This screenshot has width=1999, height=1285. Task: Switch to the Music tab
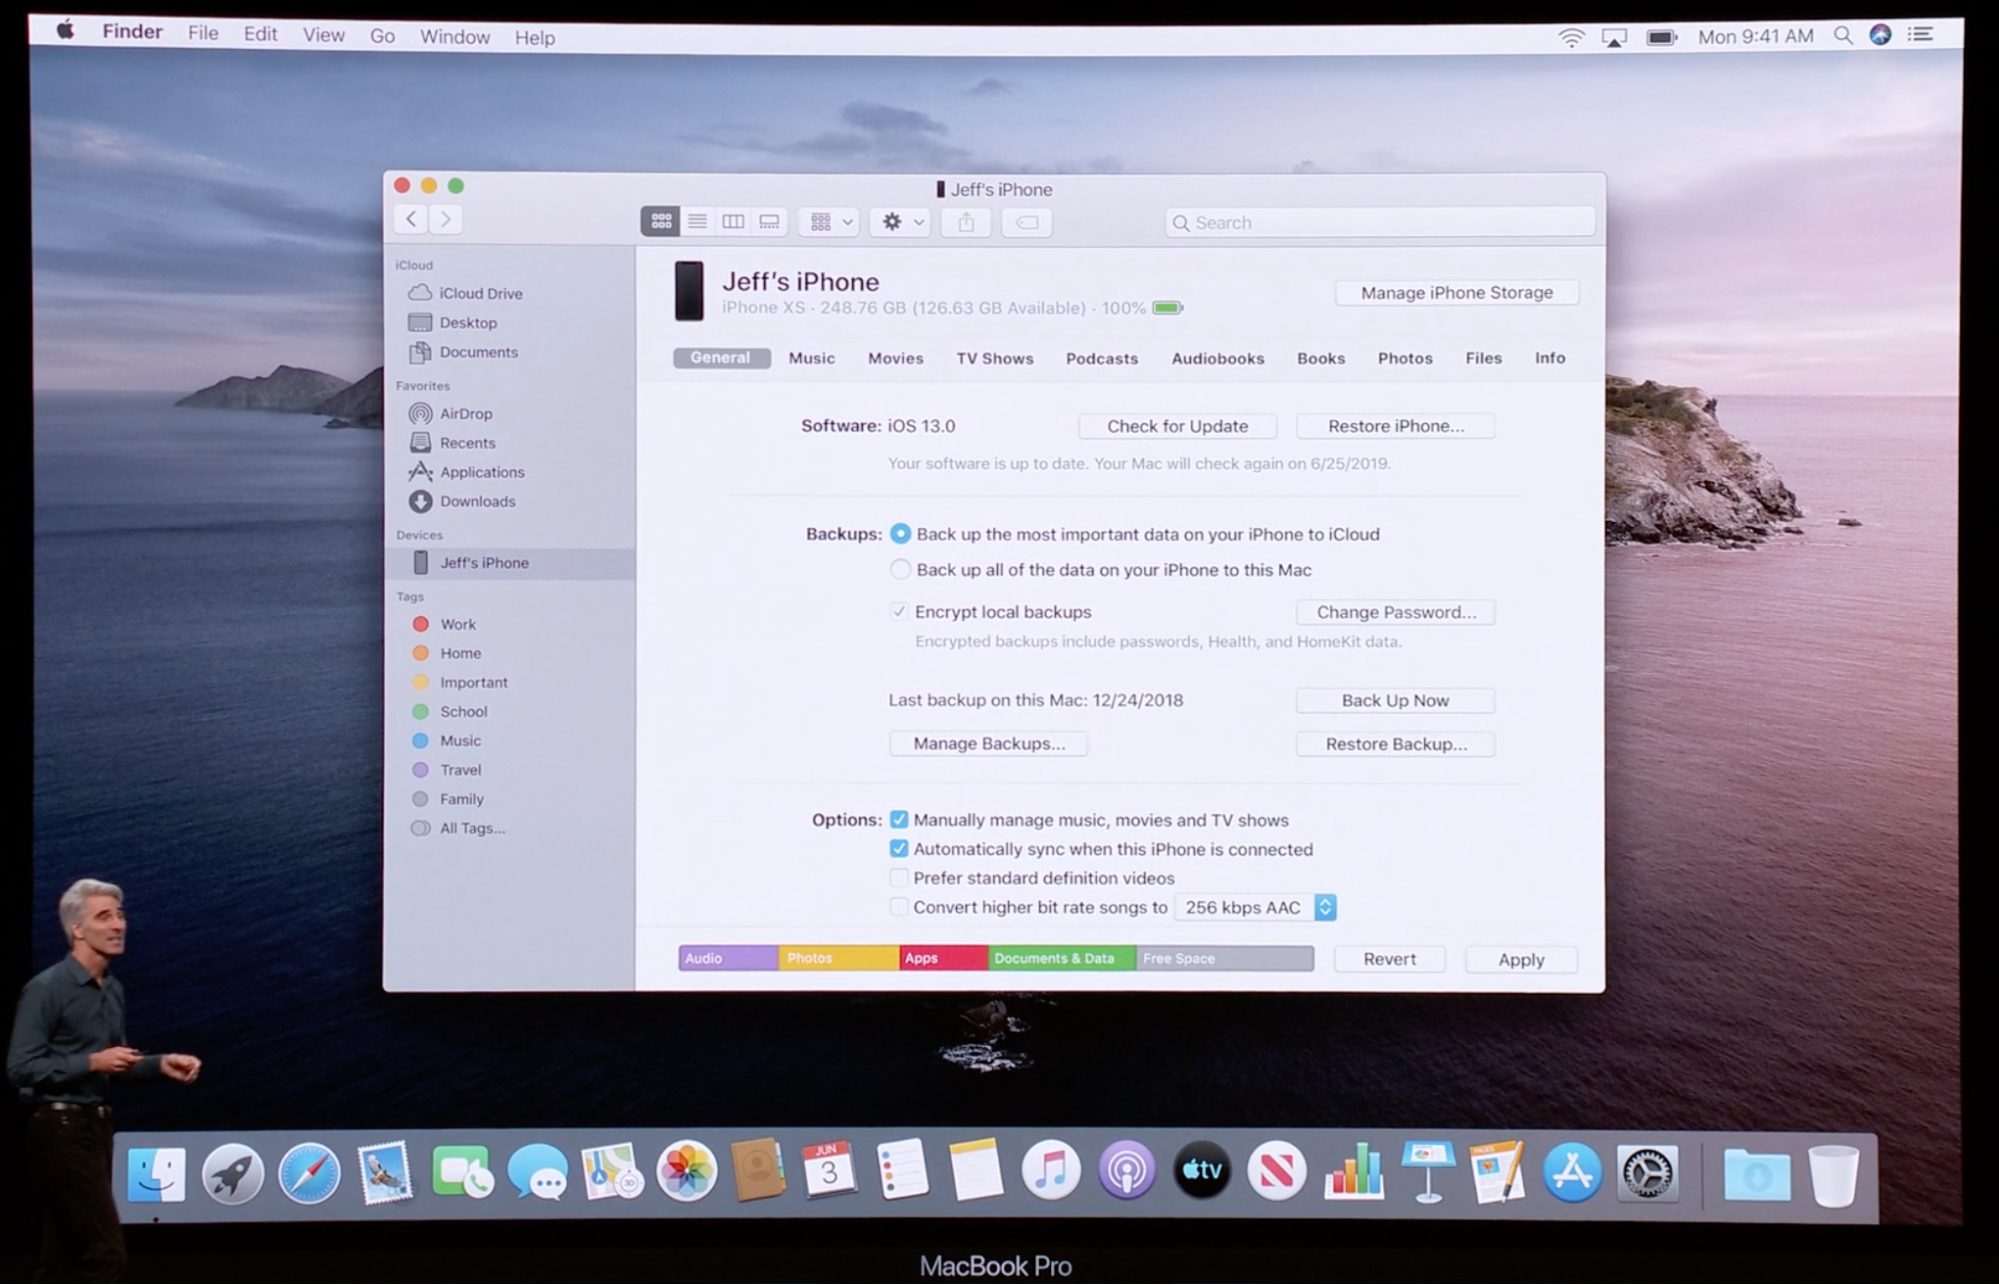(x=811, y=358)
